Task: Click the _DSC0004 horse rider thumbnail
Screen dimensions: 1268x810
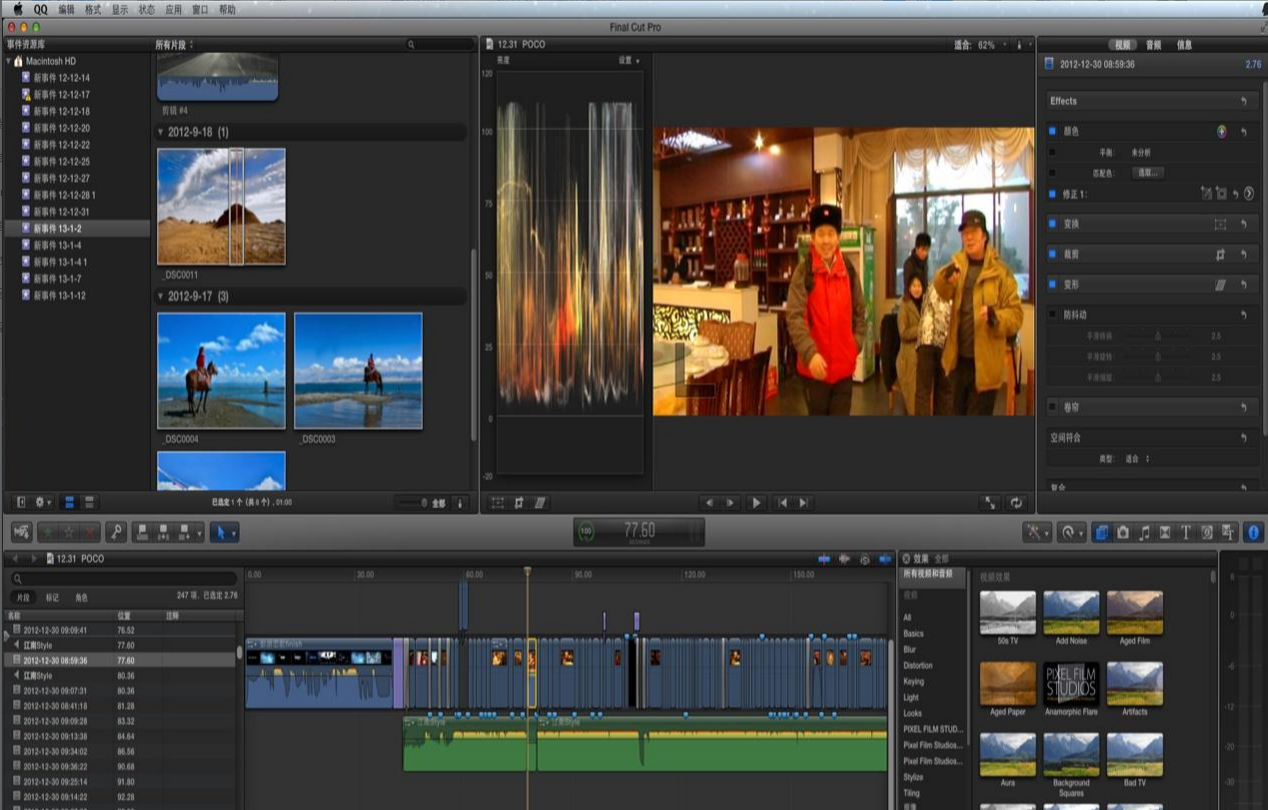Action: click(221, 370)
